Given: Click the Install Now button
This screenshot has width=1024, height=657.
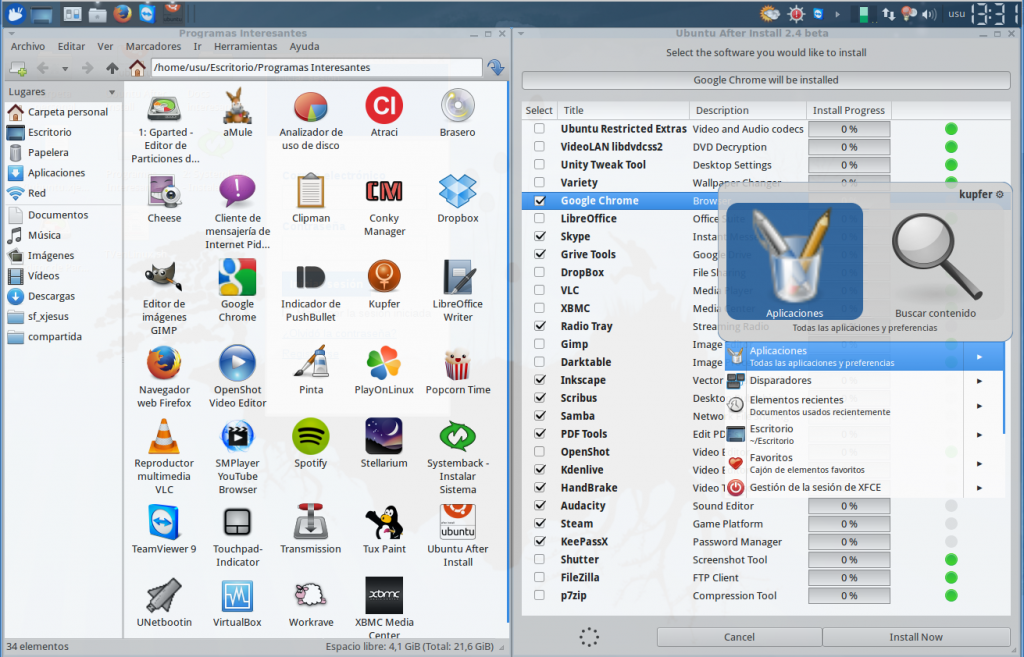Looking at the screenshot, I should pyautogui.click(x=916, y=637).
